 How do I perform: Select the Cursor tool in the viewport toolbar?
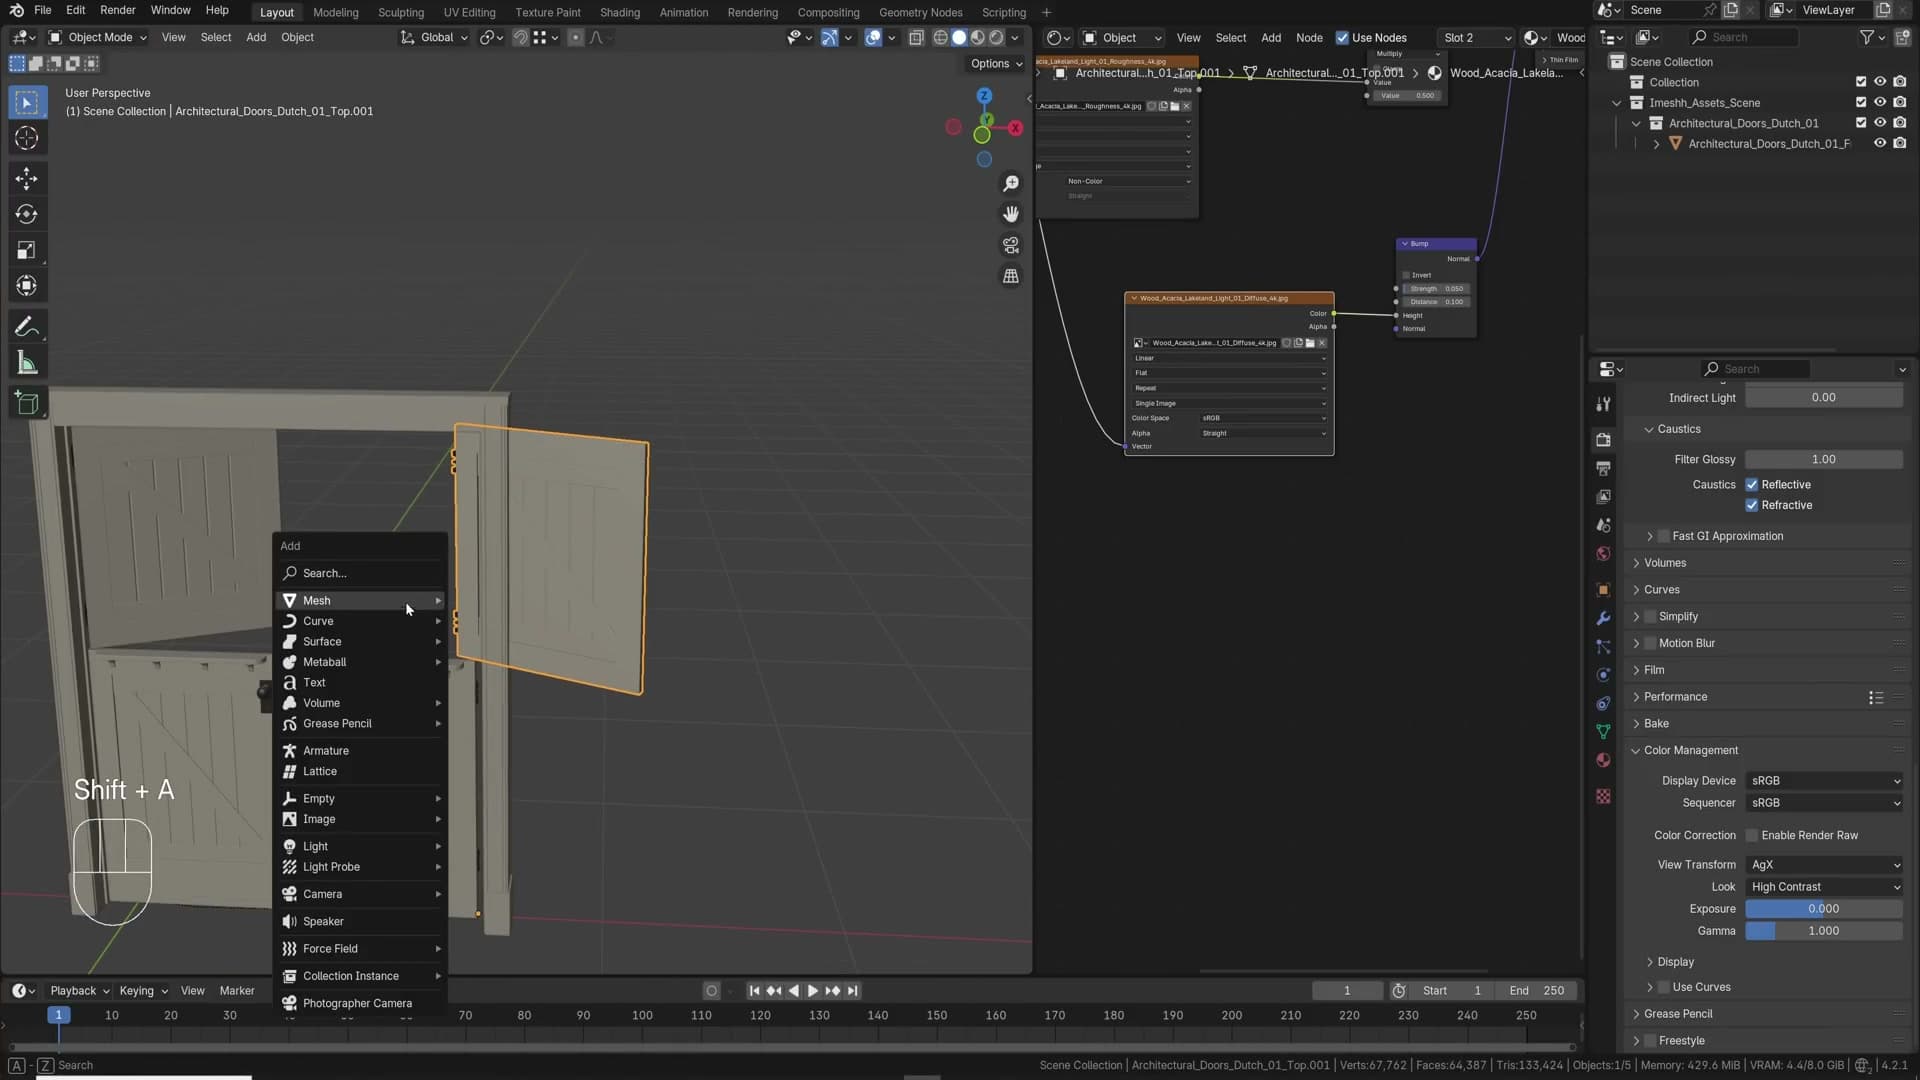click(x=27, y=139)
